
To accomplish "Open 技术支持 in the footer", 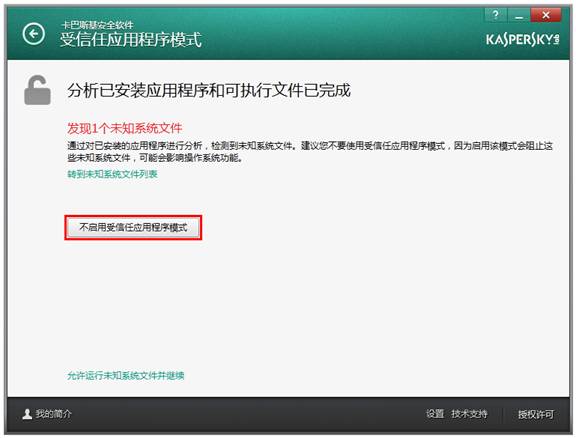I will tap(469, 414).
